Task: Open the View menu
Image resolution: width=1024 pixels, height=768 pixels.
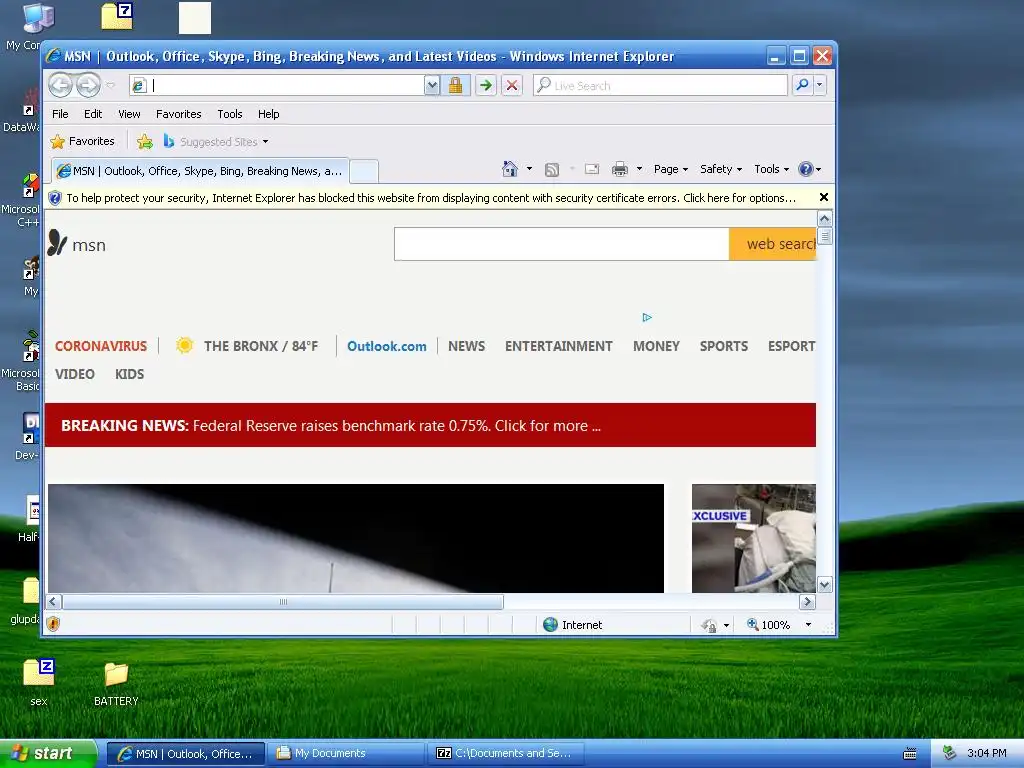Action: [129, 114]
